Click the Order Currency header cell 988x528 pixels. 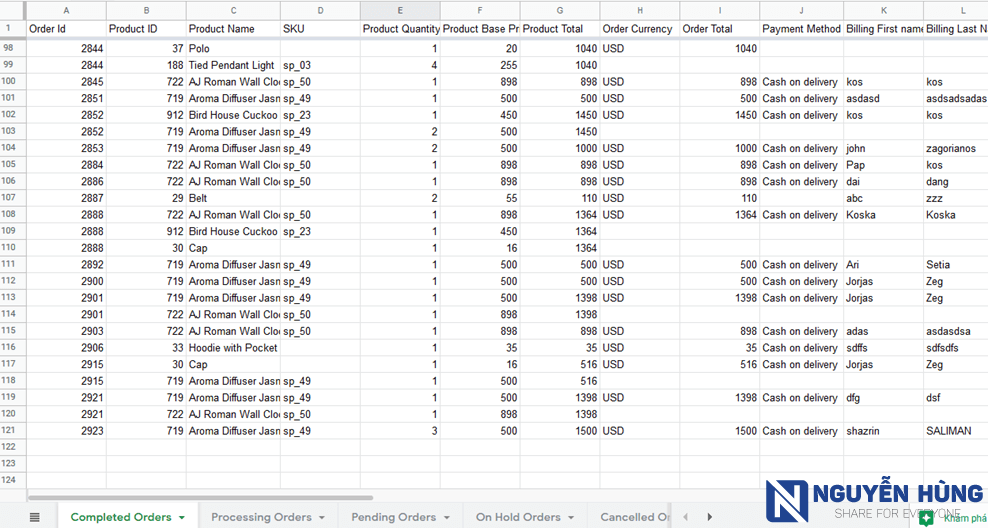click(640, 29)
